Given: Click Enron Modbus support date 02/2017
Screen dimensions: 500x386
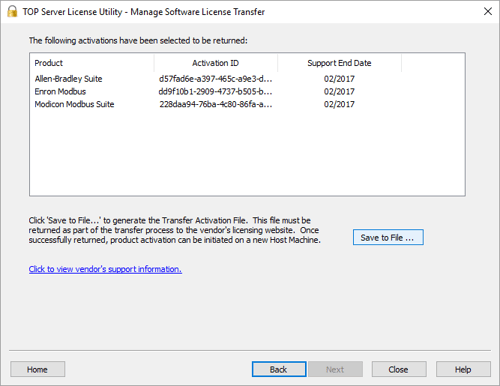Looking at the screenshot, I should pyautogui.click(x=339, y=92).
